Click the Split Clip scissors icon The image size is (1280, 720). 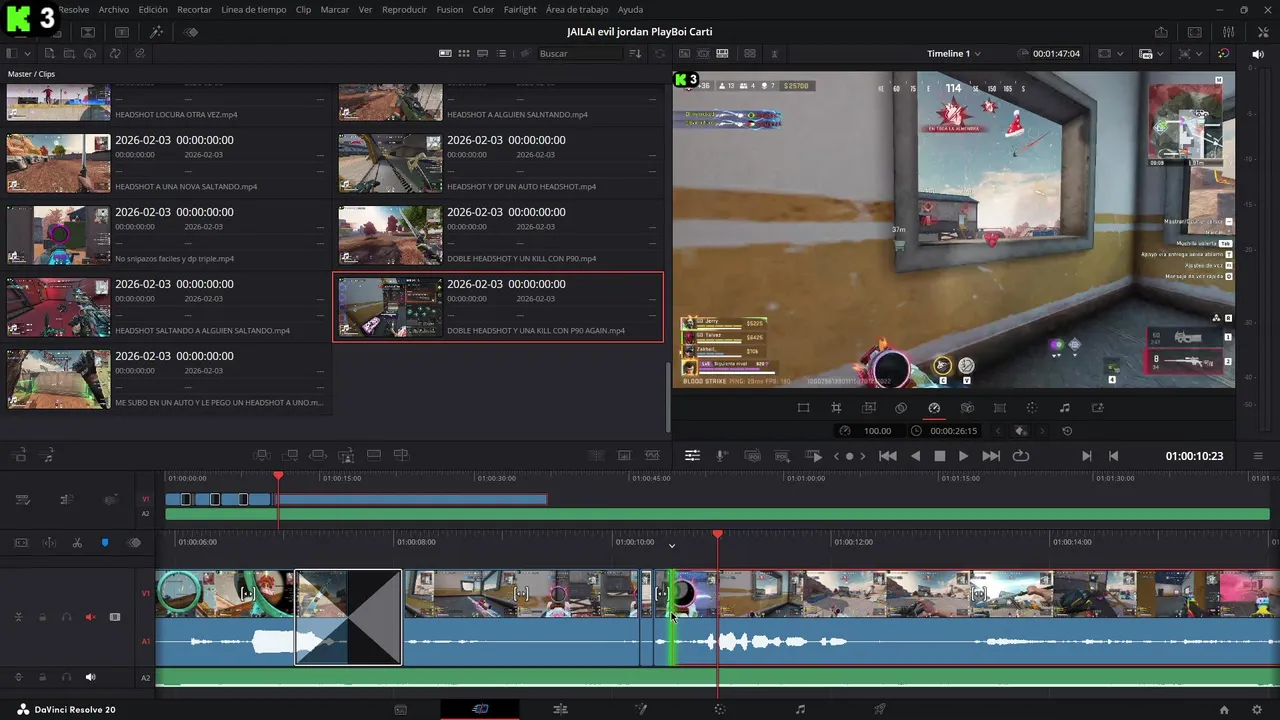[x=77, y=542]
